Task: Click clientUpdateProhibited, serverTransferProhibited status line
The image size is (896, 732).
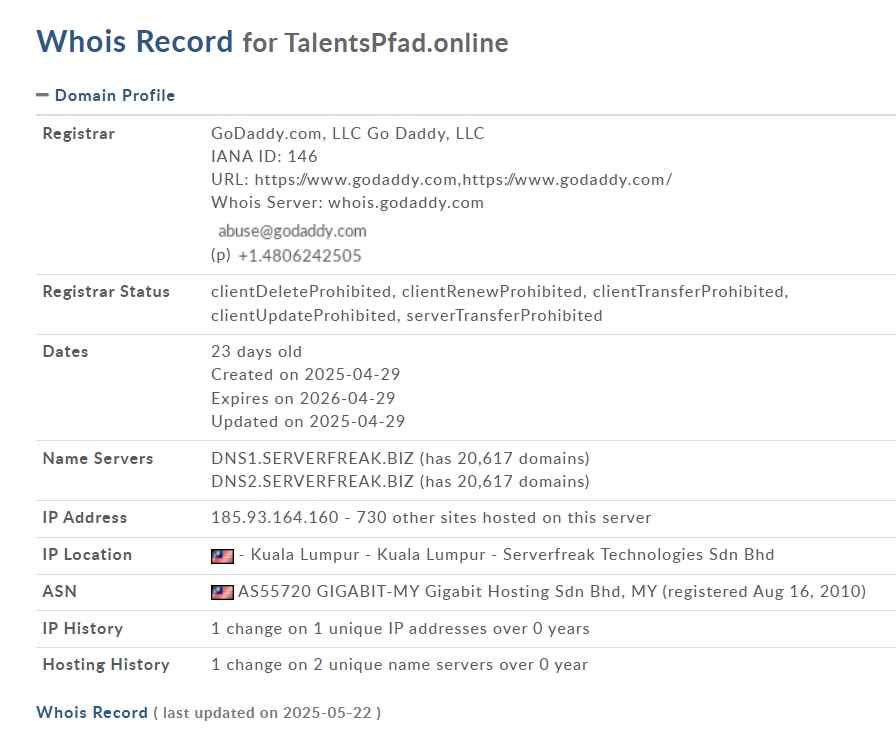Action: point(407,316)
